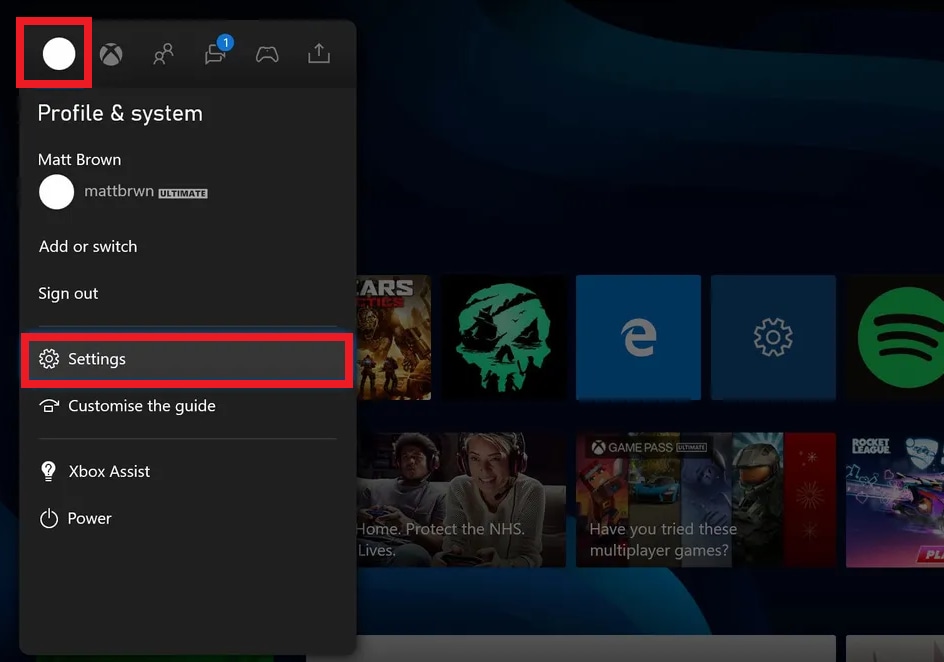Choose Add or switch account
The width and height of the screenshot is (944, 662).
(88, 246)
